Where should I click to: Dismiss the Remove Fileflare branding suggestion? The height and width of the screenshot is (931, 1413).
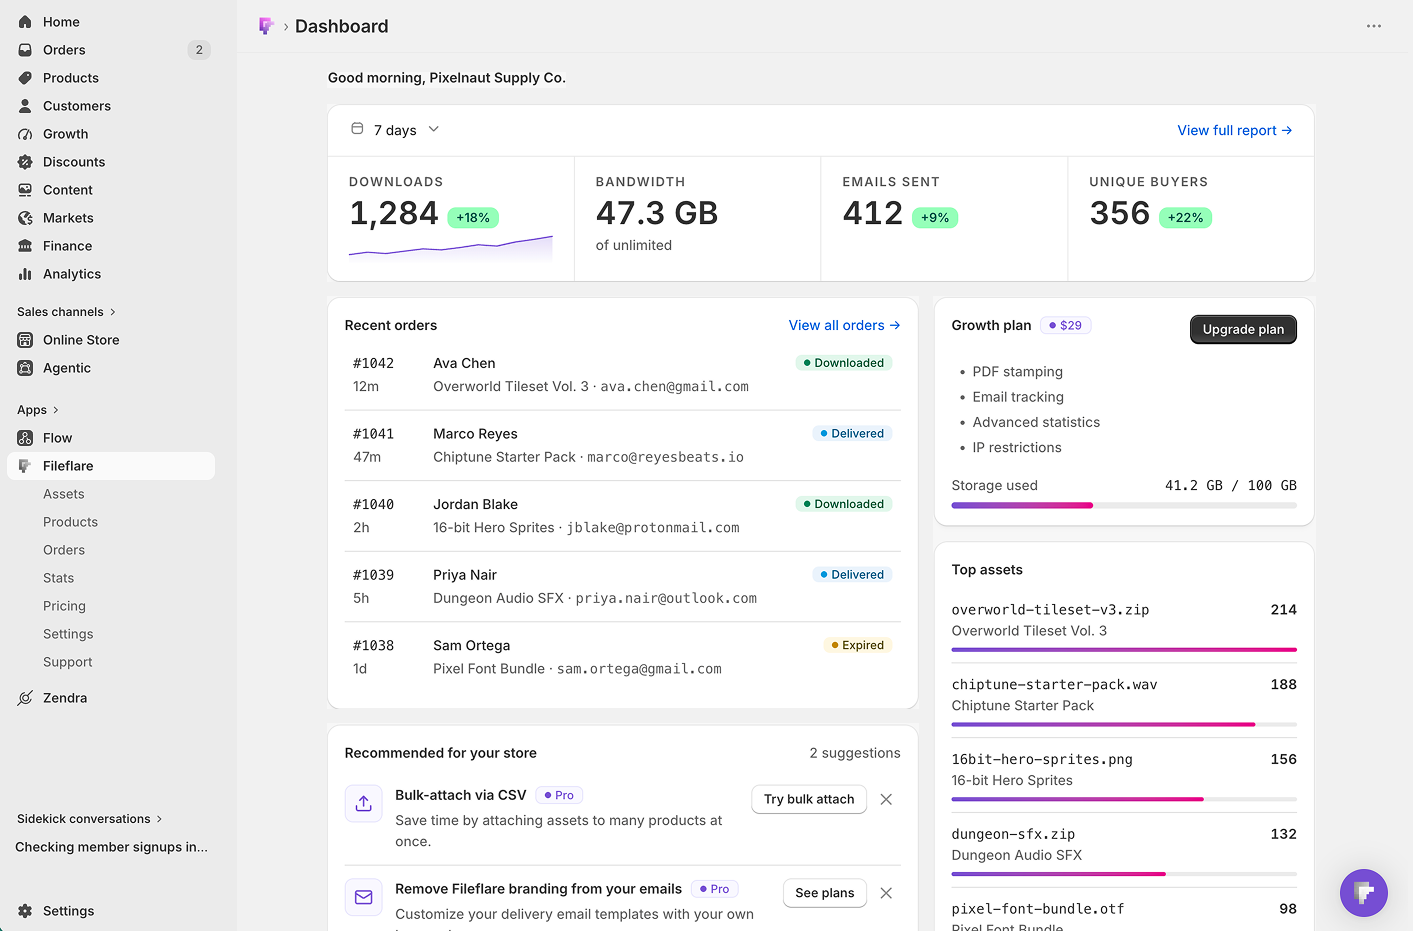click(886, 893)
